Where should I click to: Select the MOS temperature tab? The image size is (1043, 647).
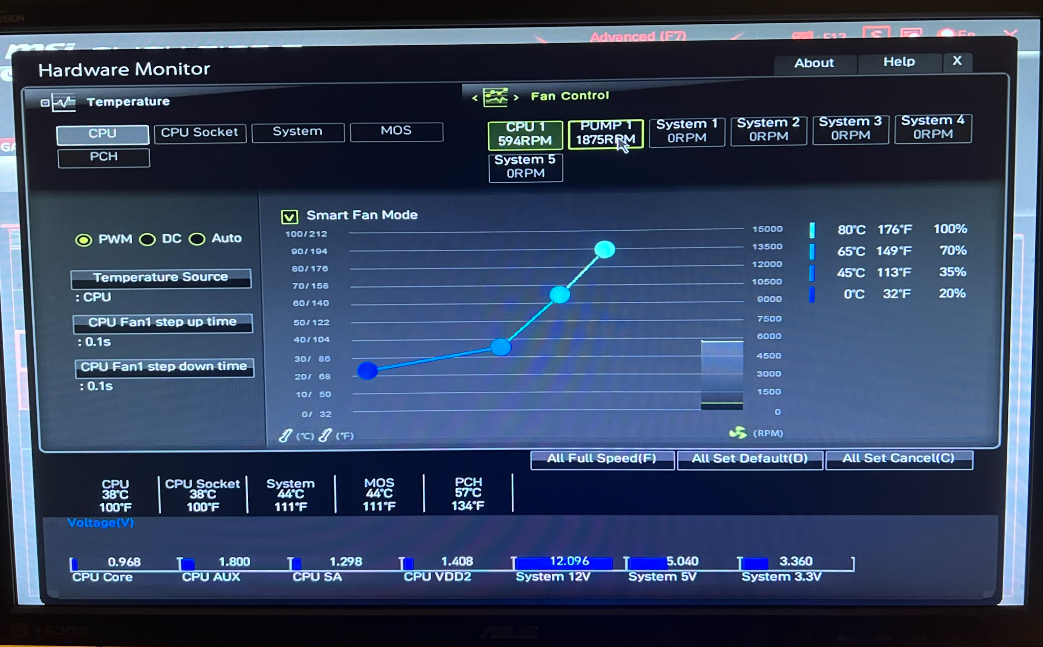click(396, 131)
